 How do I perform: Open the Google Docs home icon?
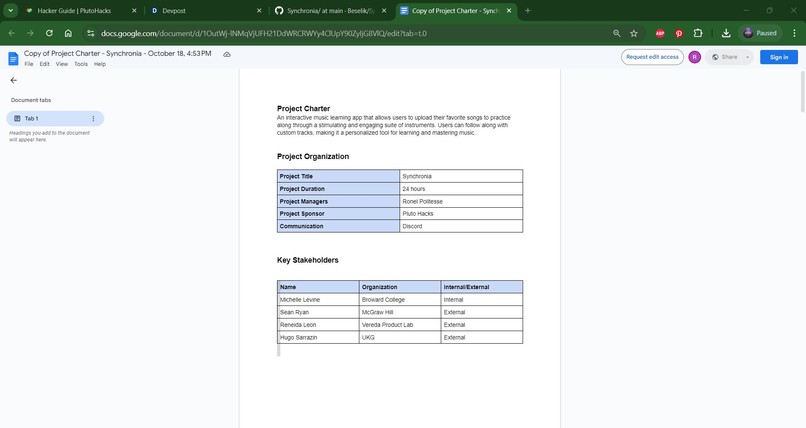[13, 59]
